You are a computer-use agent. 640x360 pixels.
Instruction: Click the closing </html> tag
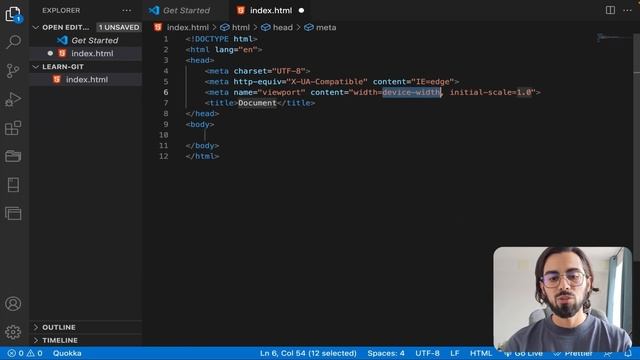pos(202,156)
